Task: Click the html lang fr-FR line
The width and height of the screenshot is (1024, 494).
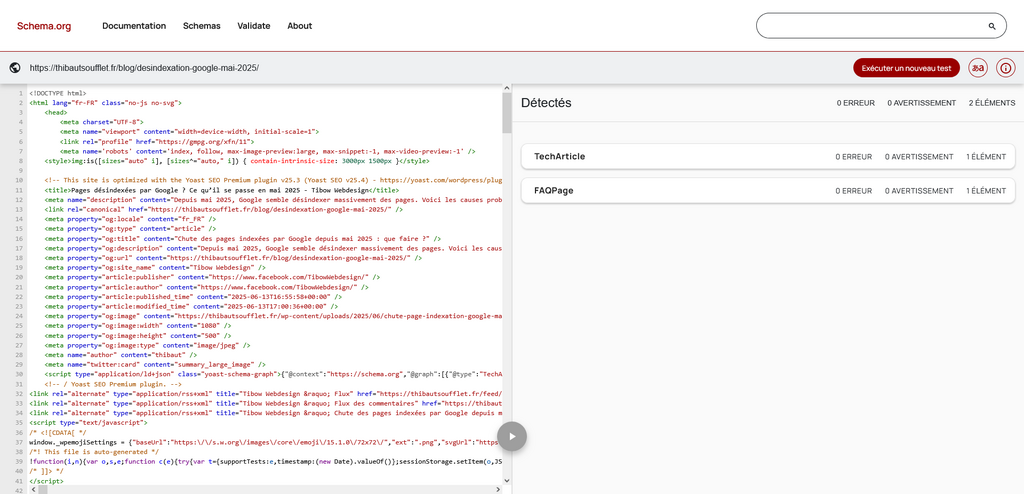Action: [105, 103]
